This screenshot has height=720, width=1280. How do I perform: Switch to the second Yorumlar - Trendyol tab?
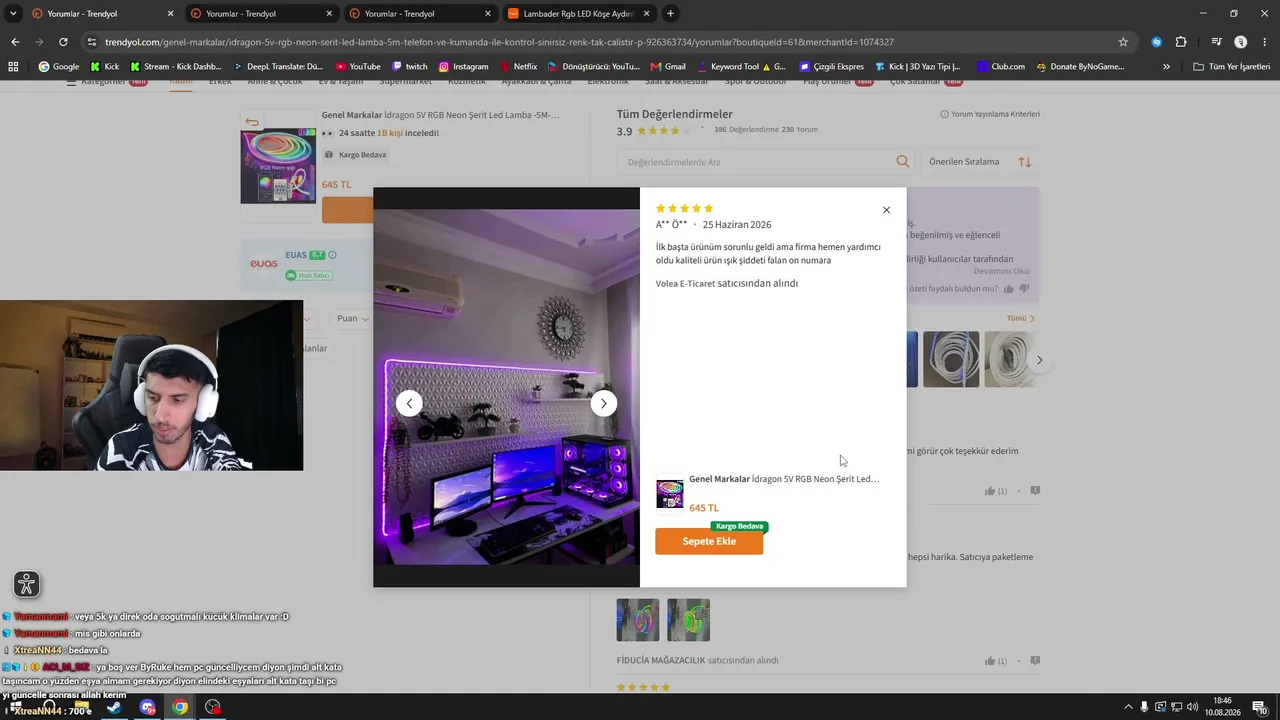click(x=261, y=14)
